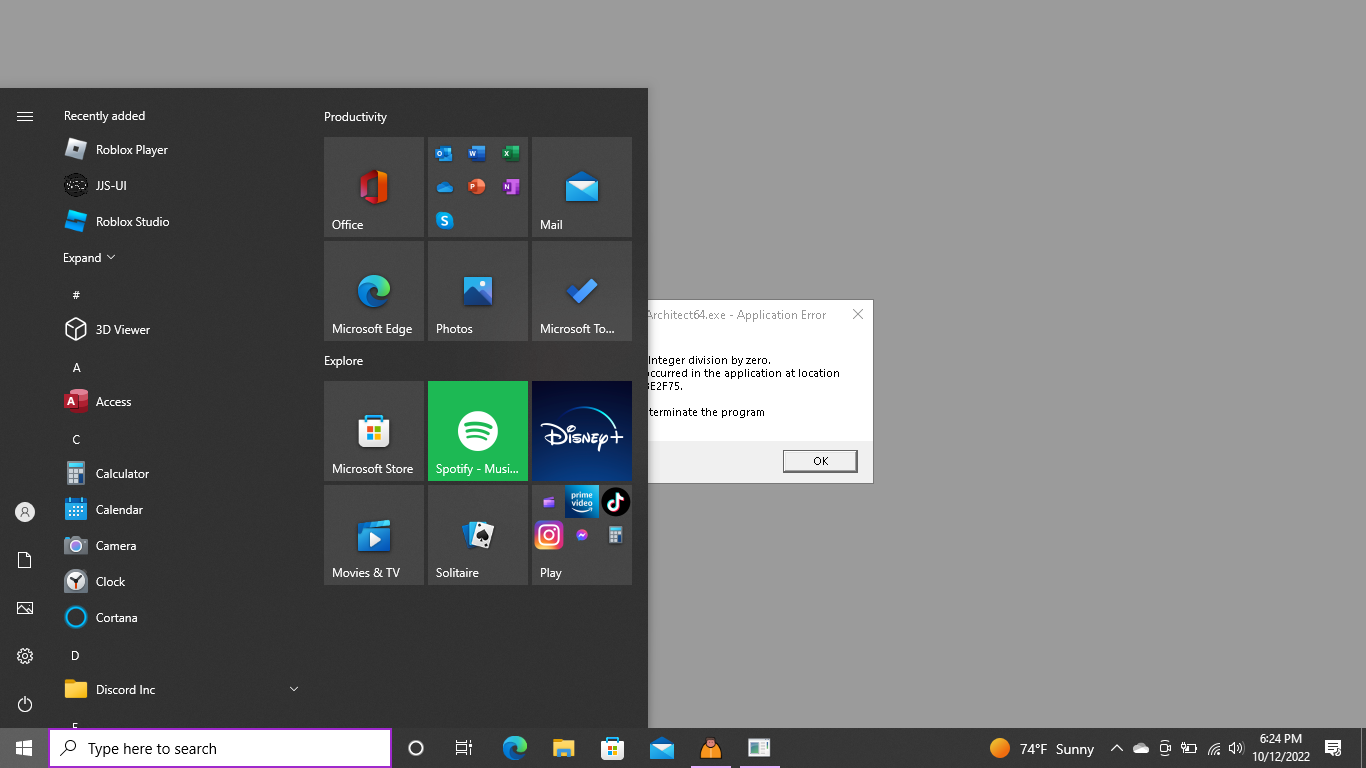The width and height of the screenshot is (1366, 768).
Task: Open Calendar in the app list
Action: pos(180,510)
